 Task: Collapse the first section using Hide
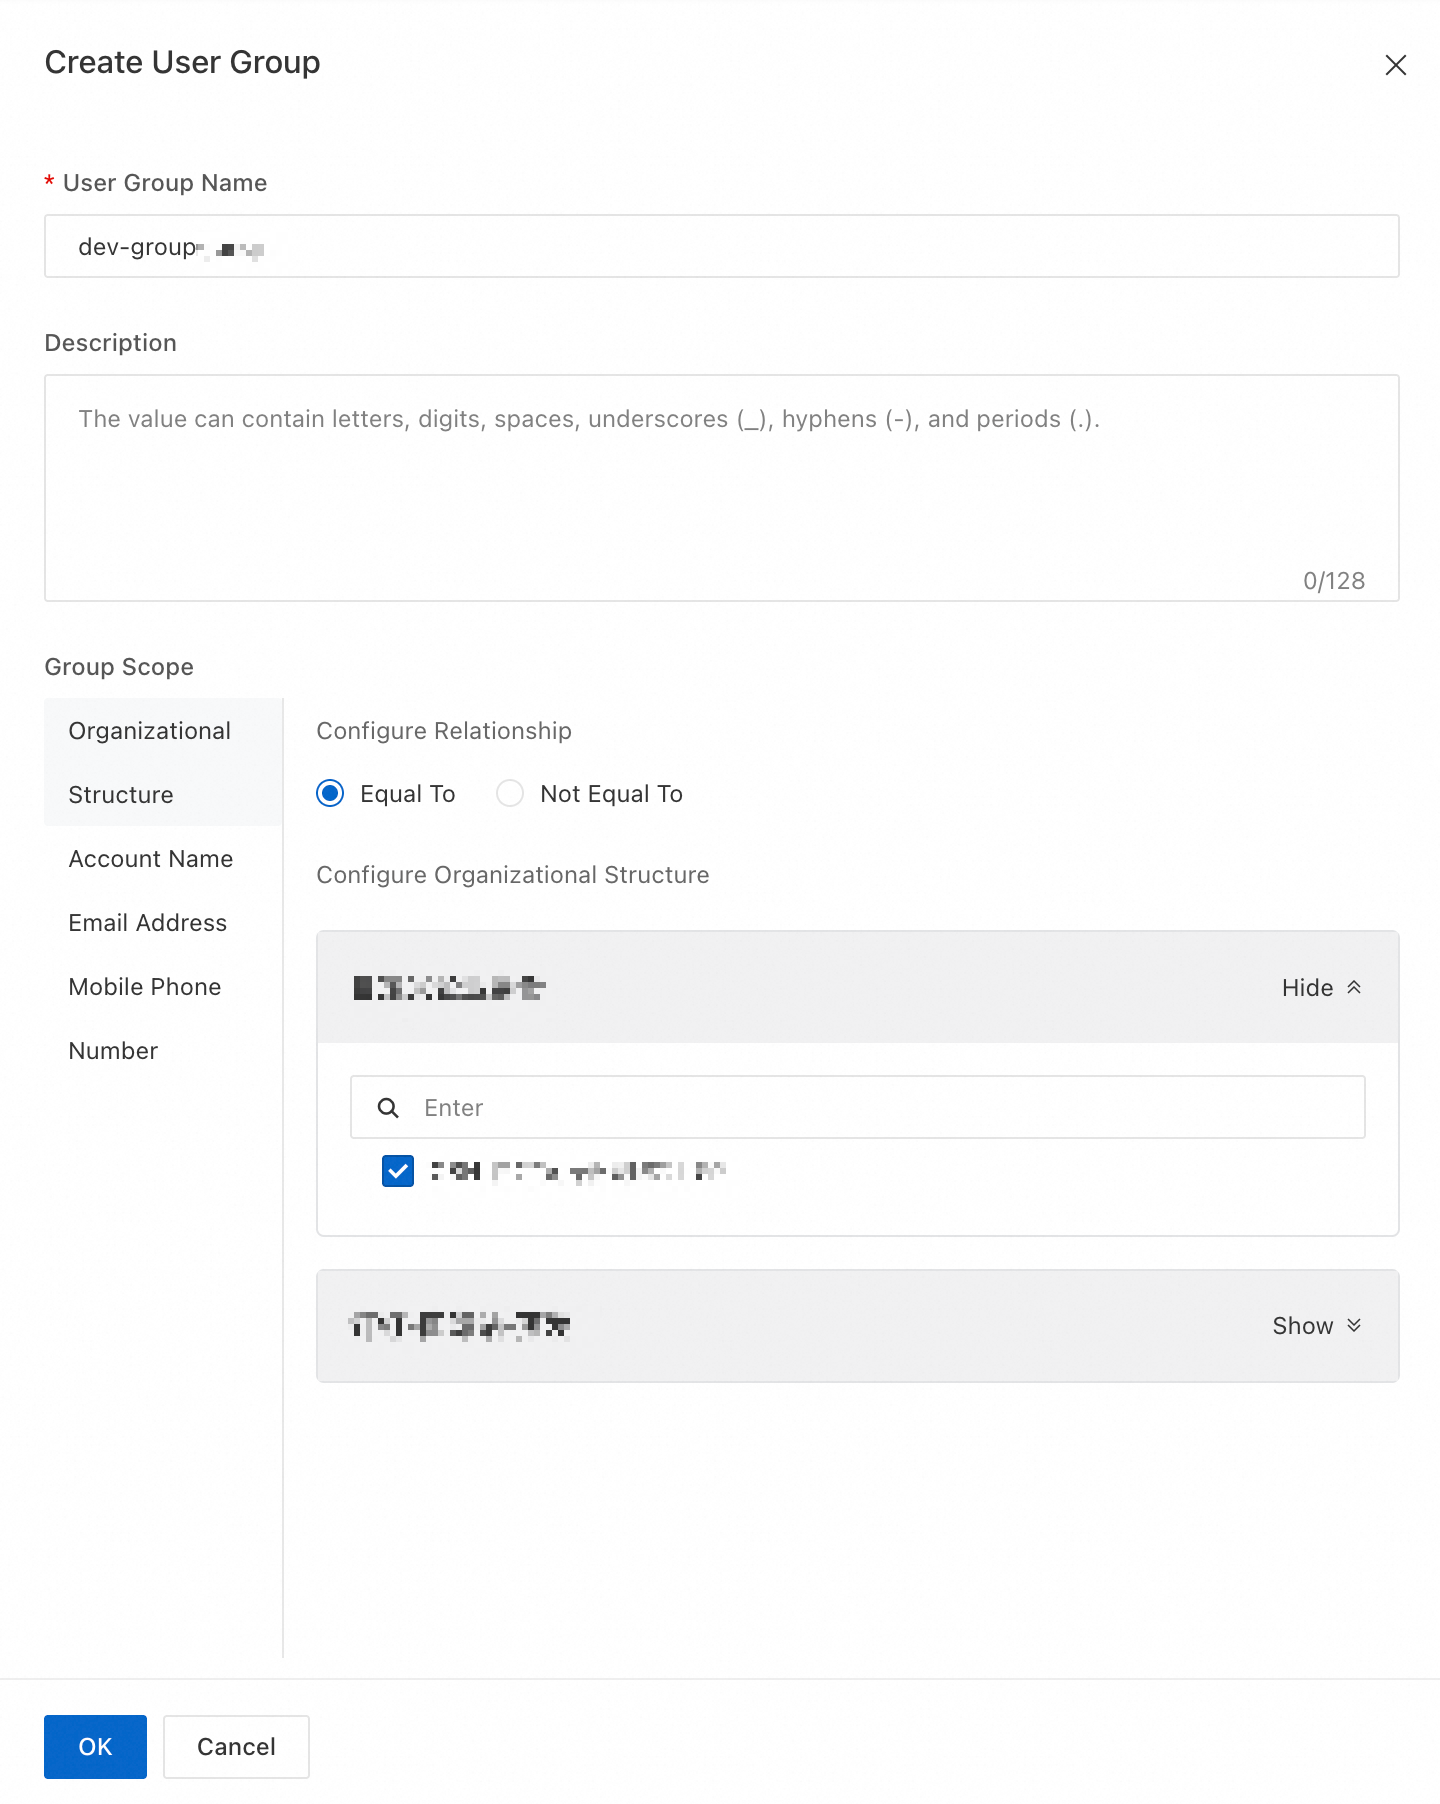tap(1307, 988)
